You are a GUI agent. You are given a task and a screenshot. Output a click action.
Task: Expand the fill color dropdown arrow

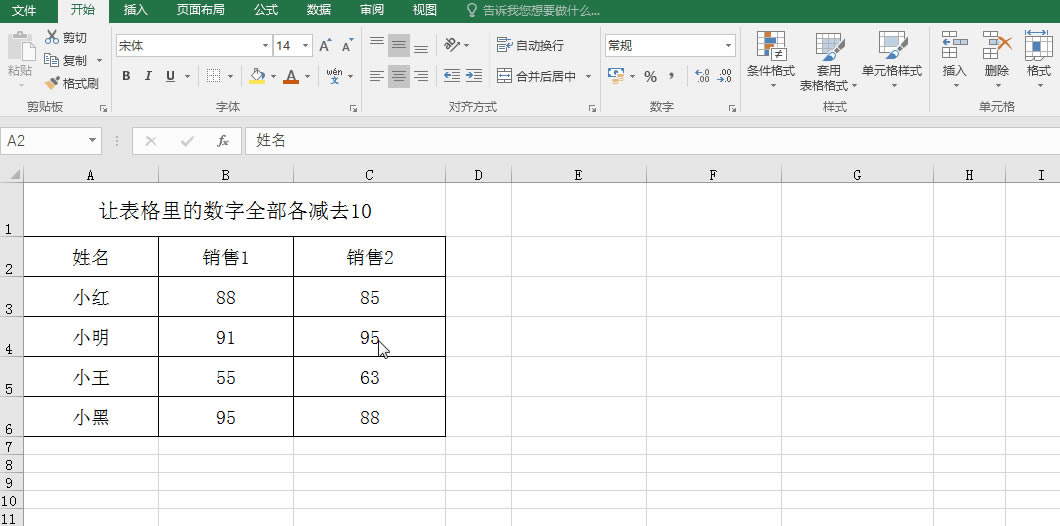[274, 76]
